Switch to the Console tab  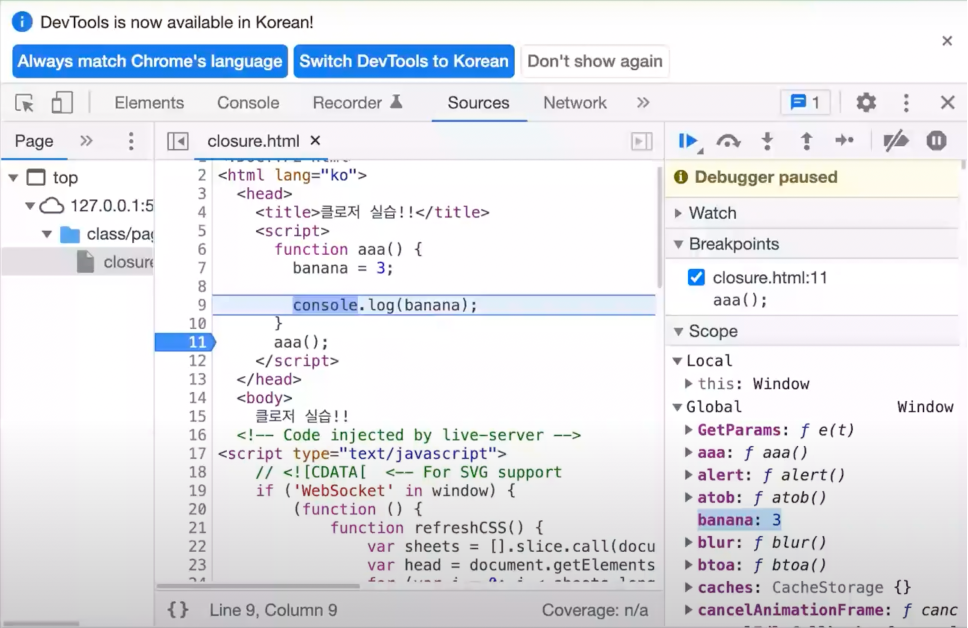[x=248, y=103]
